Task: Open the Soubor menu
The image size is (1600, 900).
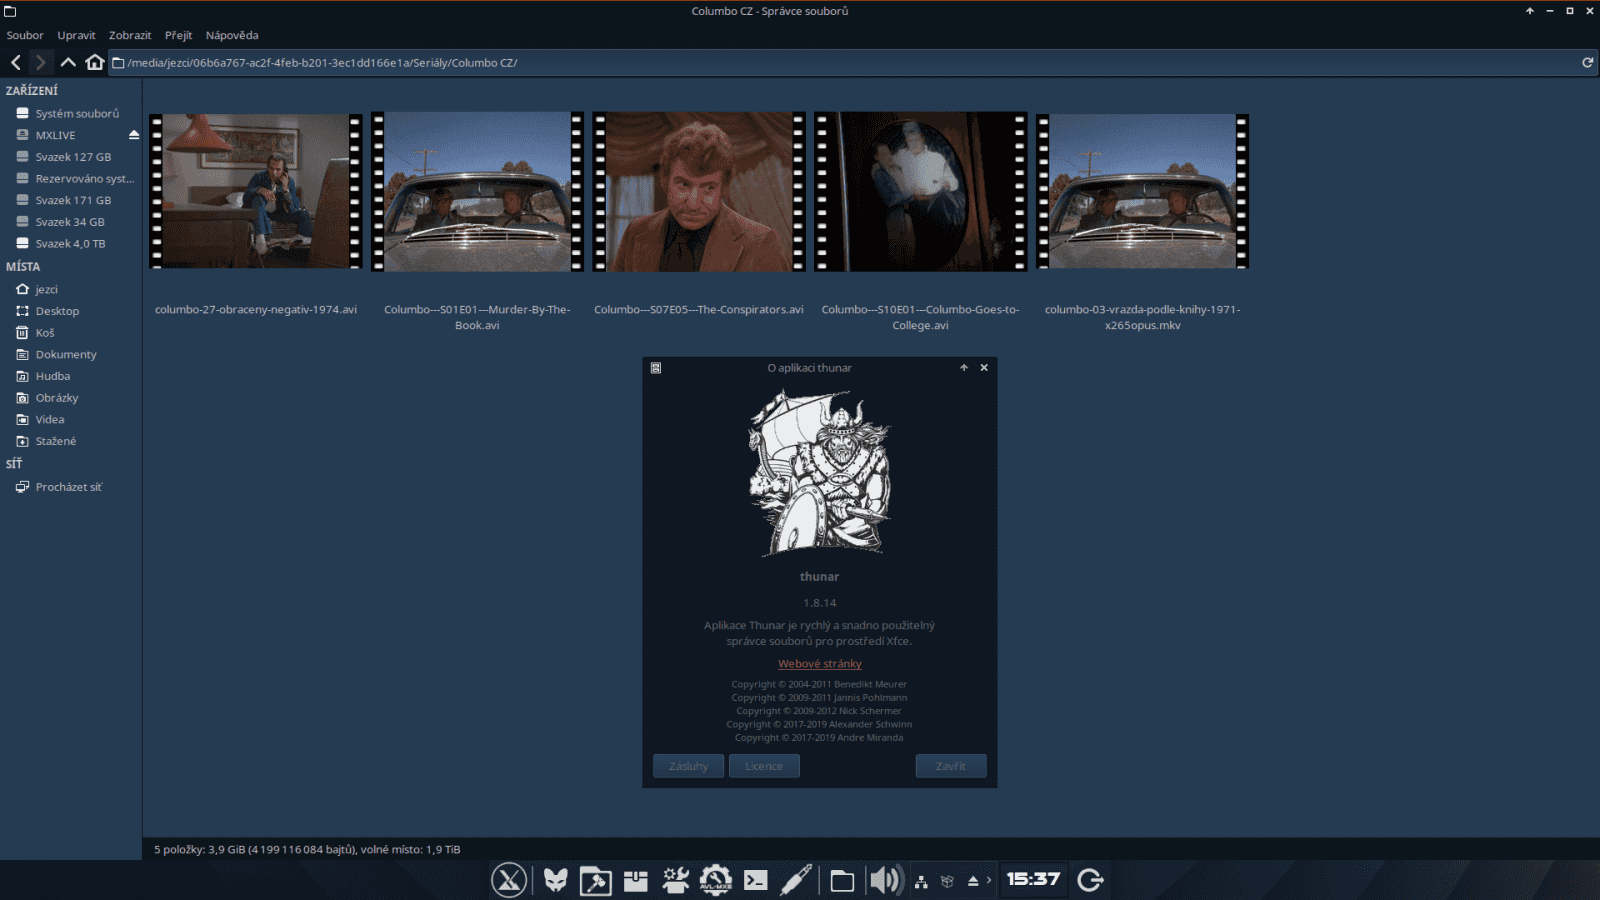Action: (x=25, y=35)
